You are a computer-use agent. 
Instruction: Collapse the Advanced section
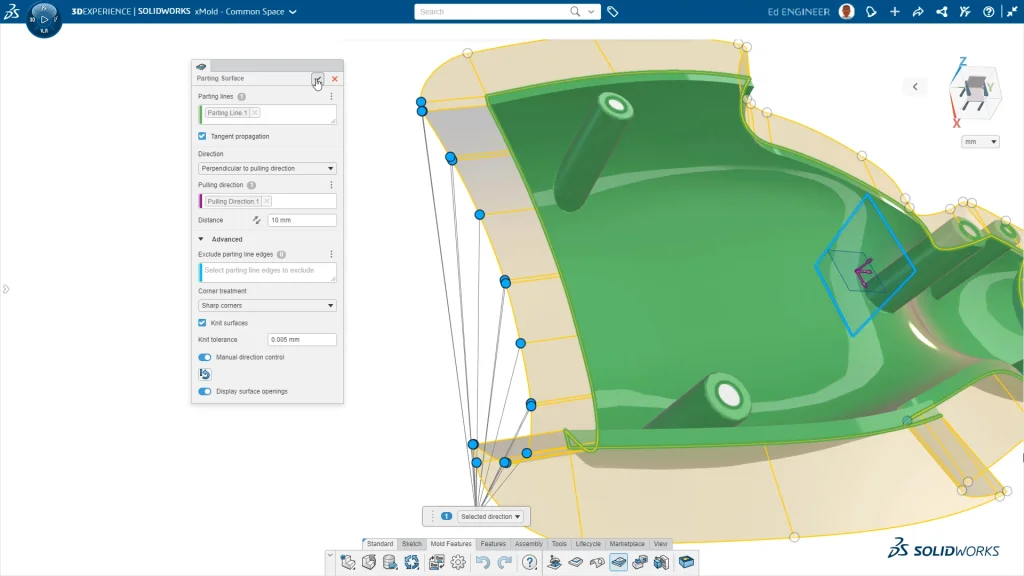click(x=202, y=239)
